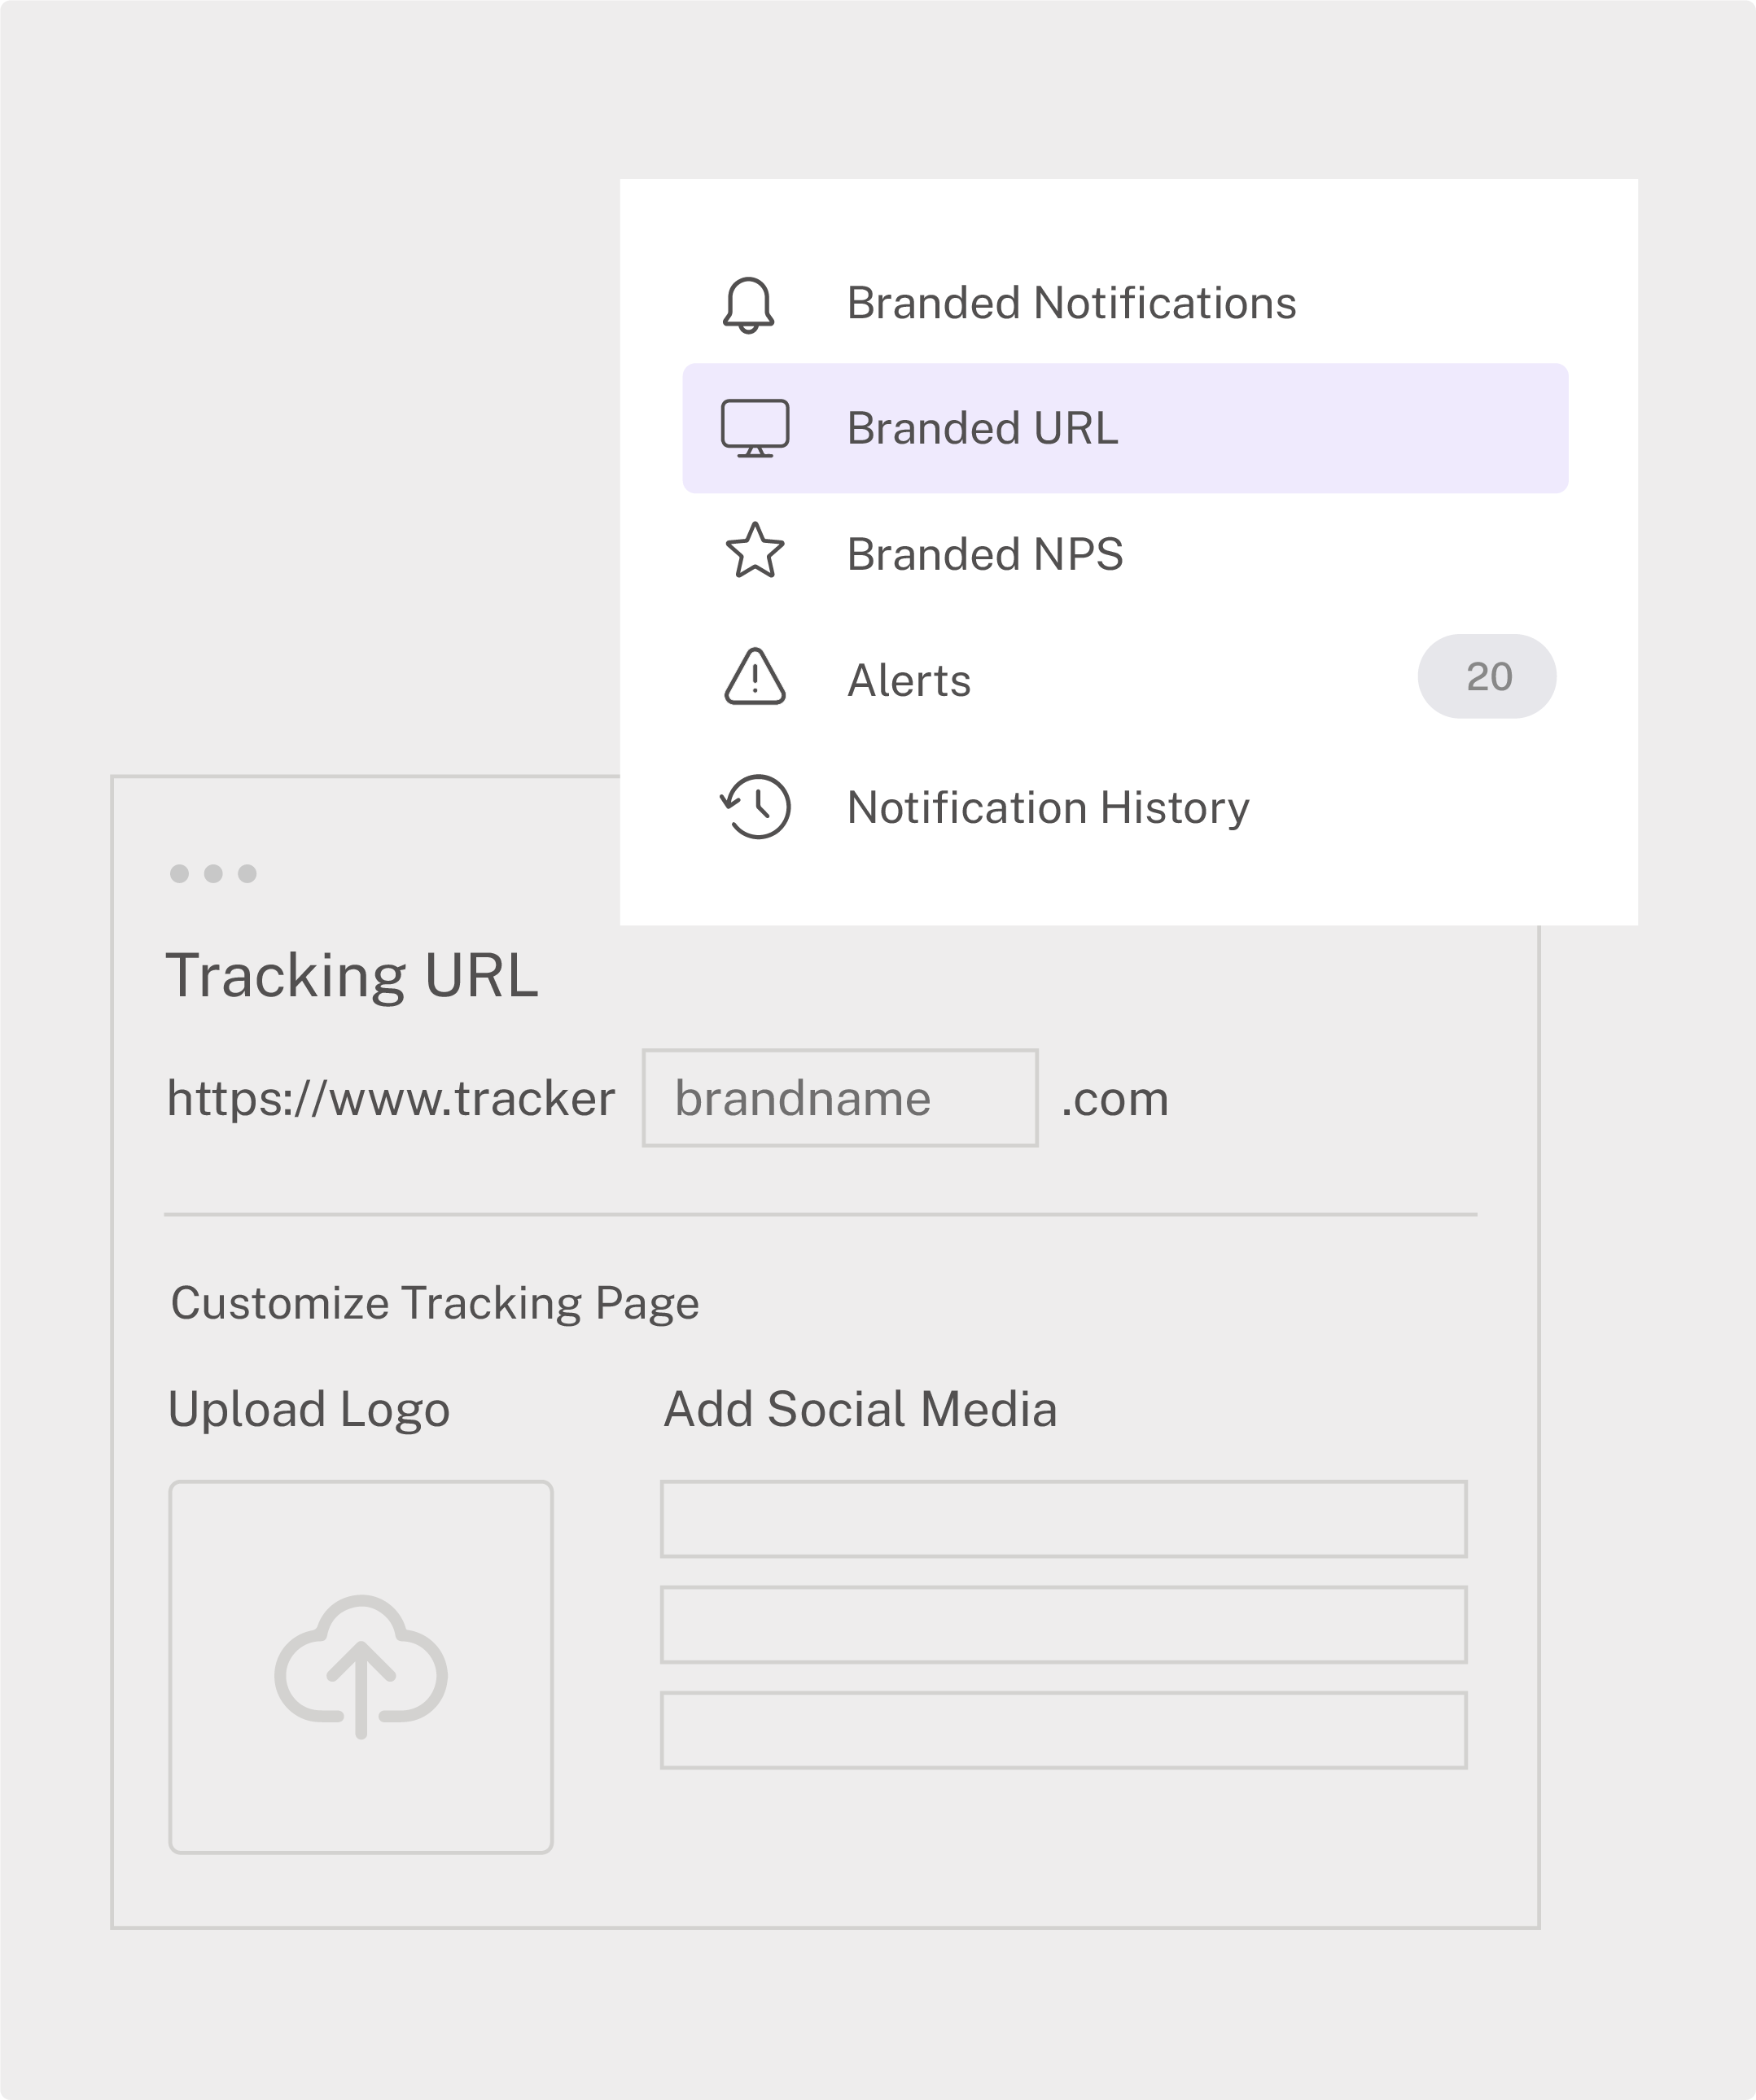
Task: Open Notification History menu entry
Action: 1047,807
